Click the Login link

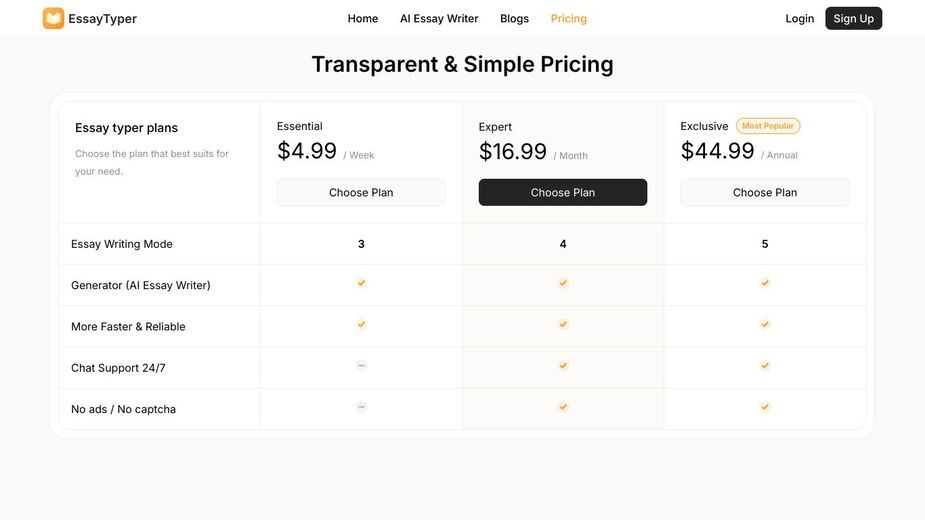[x=799, y=18]
